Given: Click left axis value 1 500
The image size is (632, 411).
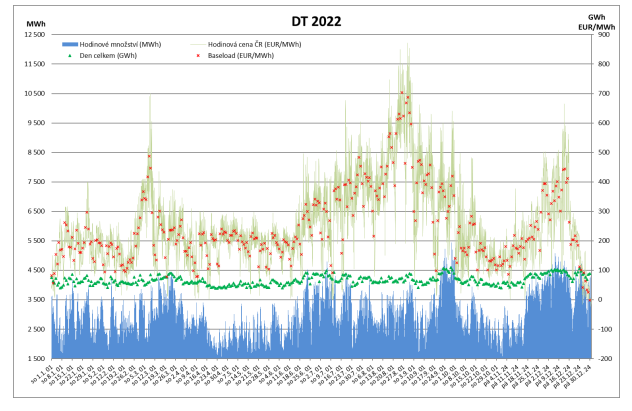Looking at the screenshot, I should (x=36, y=359).
